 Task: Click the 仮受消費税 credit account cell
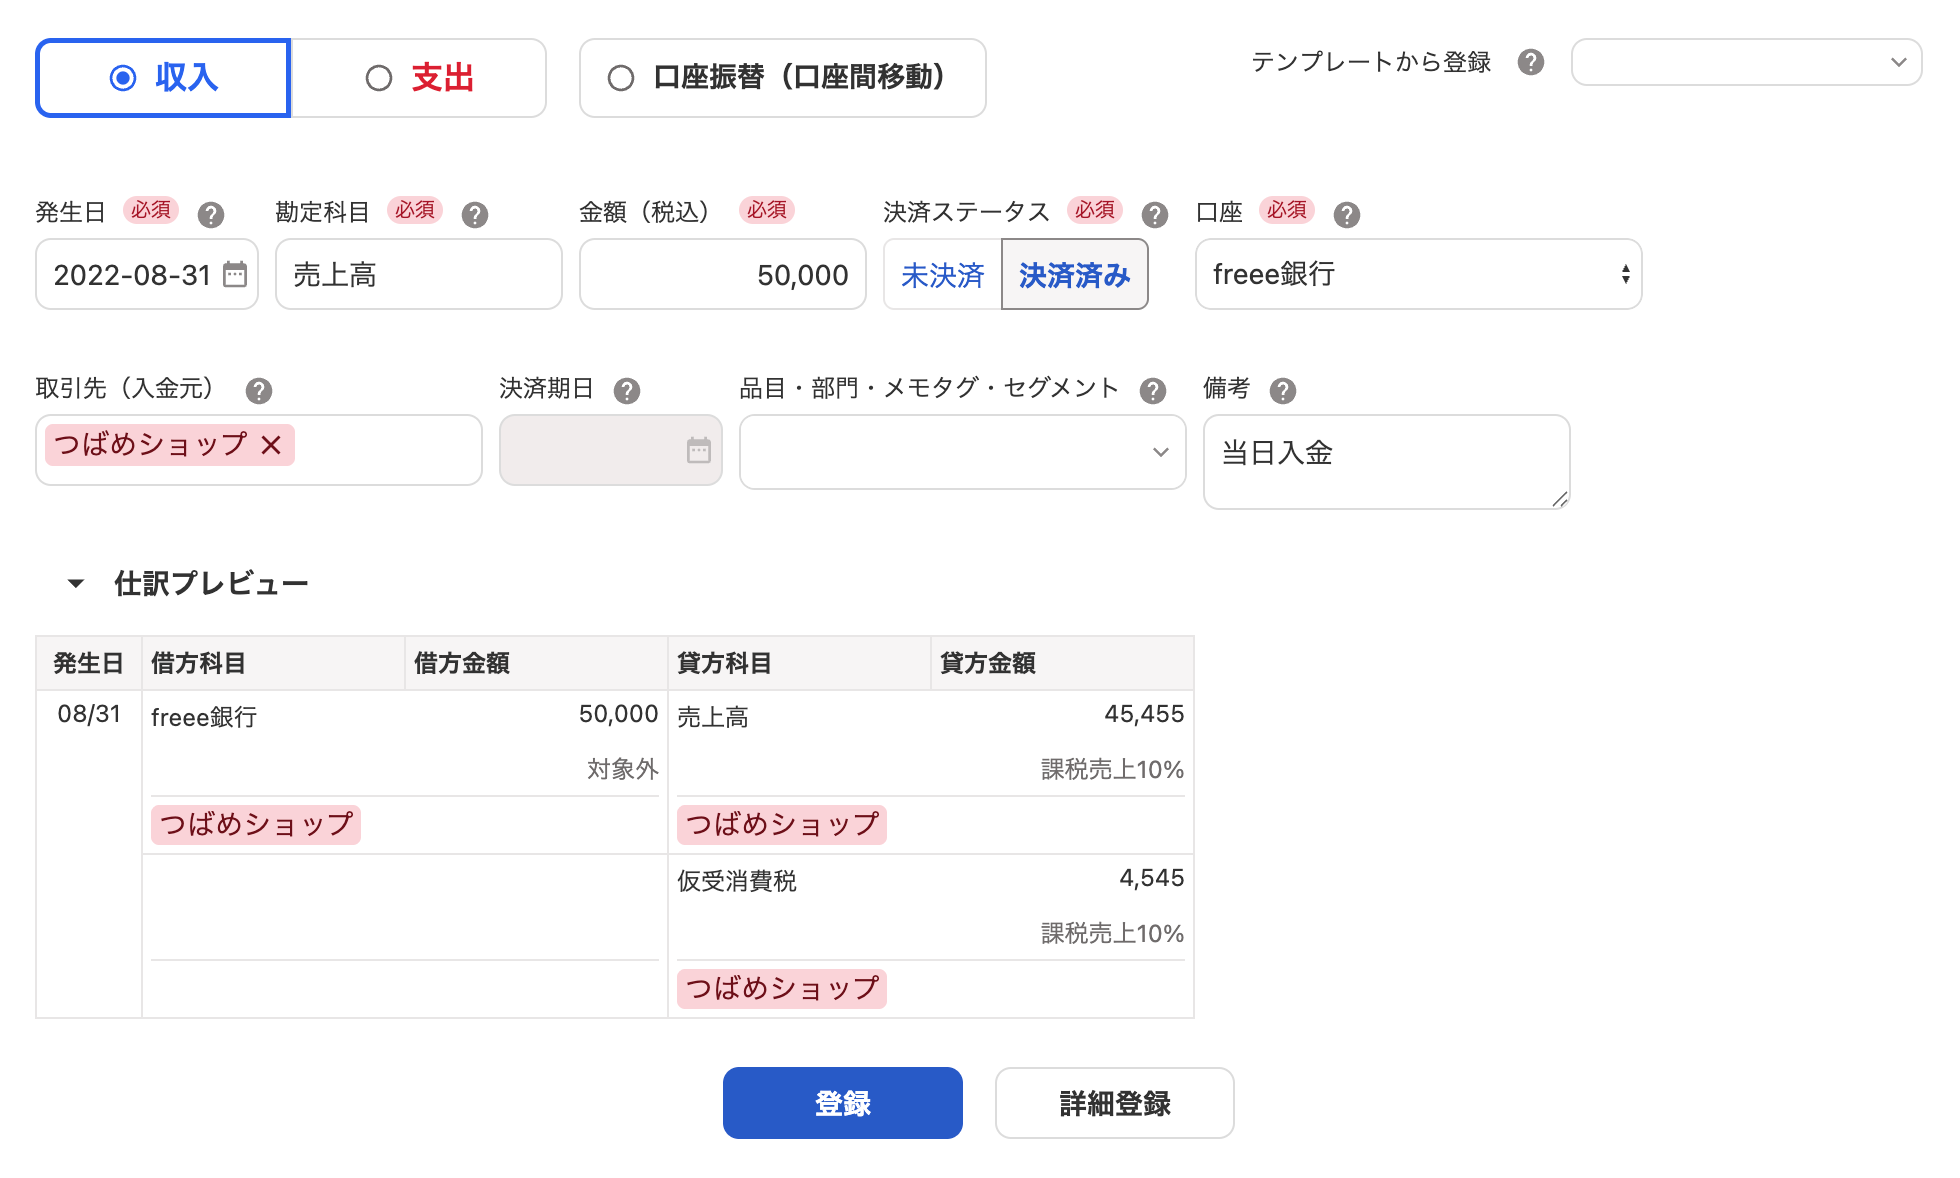[x=737, y=881]
